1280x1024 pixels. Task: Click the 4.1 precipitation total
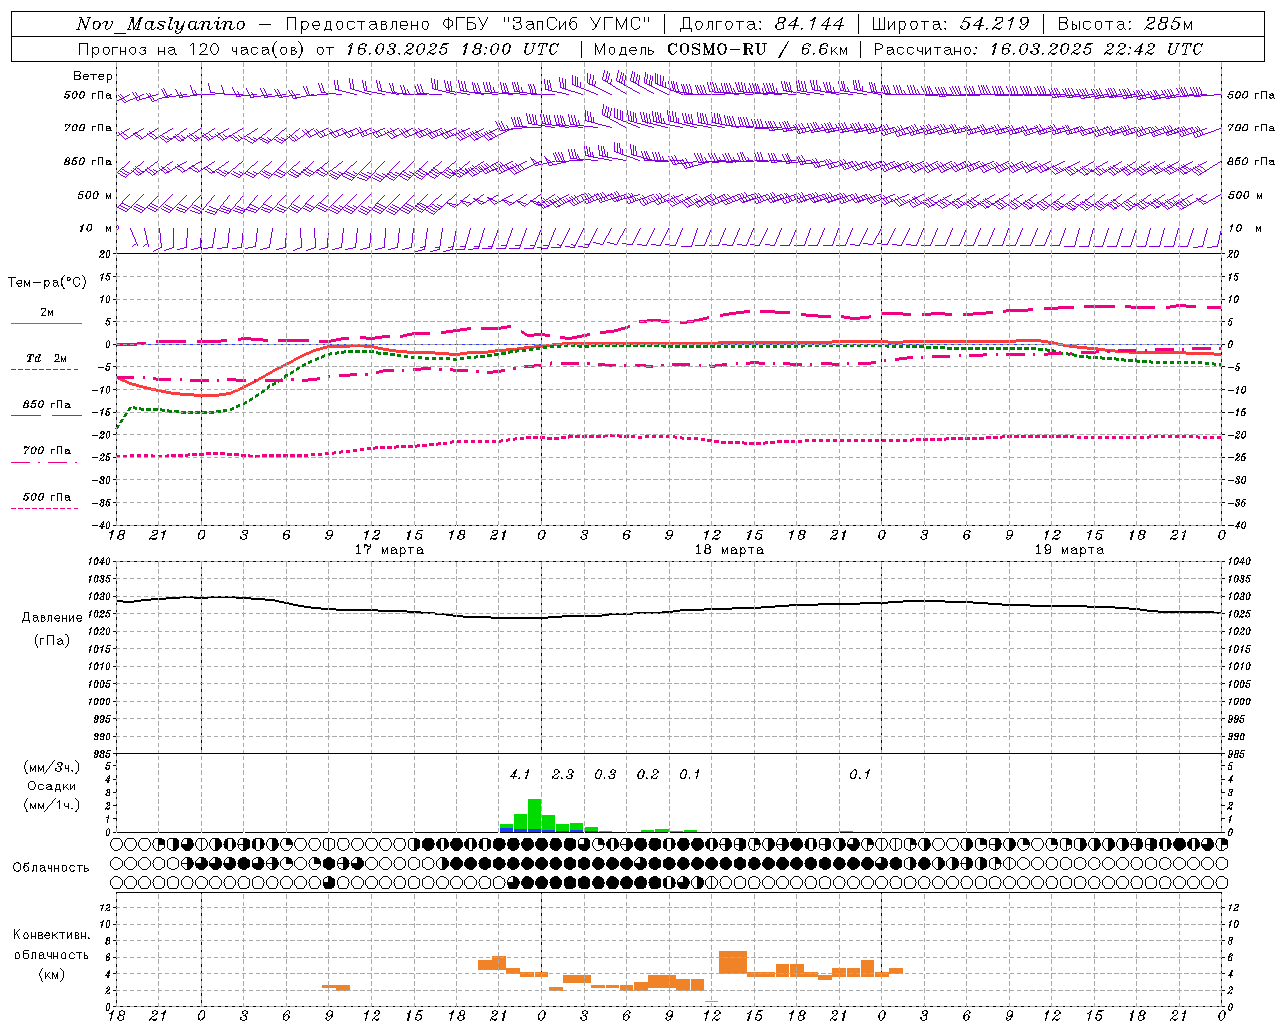(x=520, y=774)
